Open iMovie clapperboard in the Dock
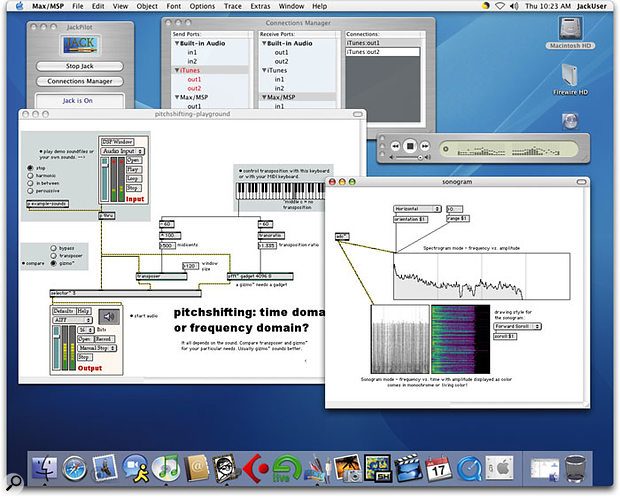The height and width of the screenshot is (497, 620). click(408, 468)
